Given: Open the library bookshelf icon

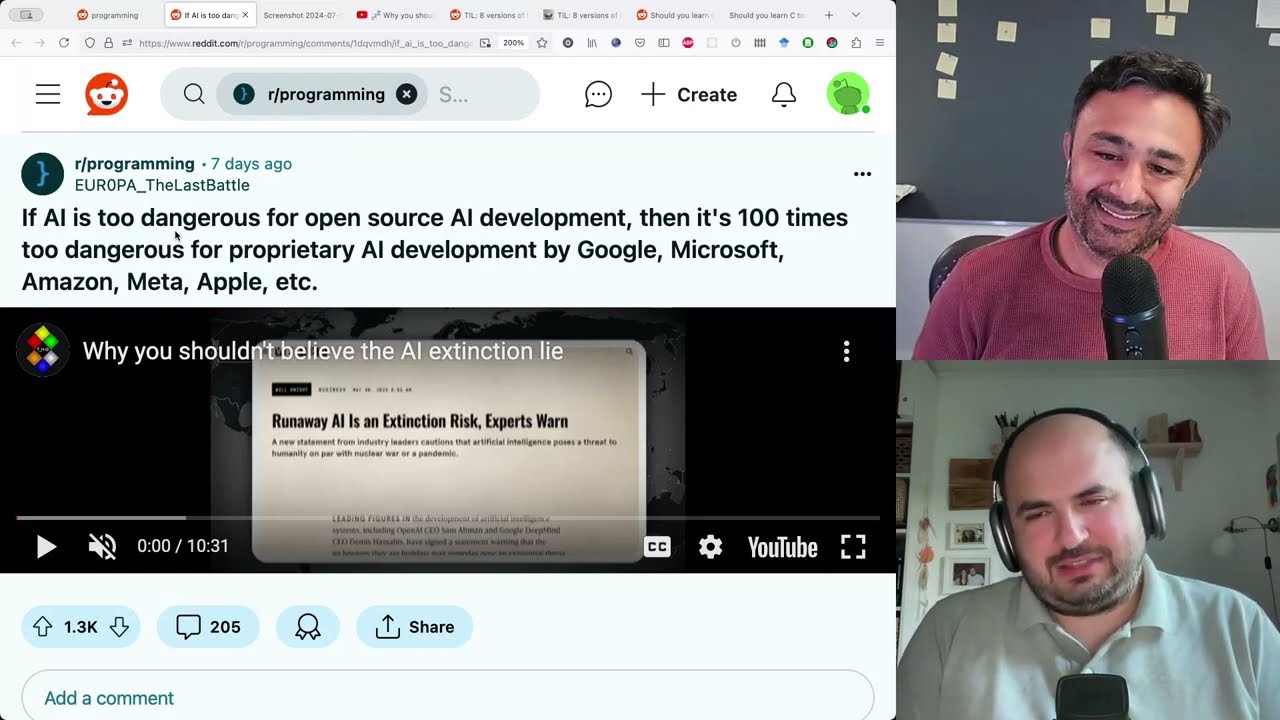Looking at the screenshot, I should click(x=592, y=43).
